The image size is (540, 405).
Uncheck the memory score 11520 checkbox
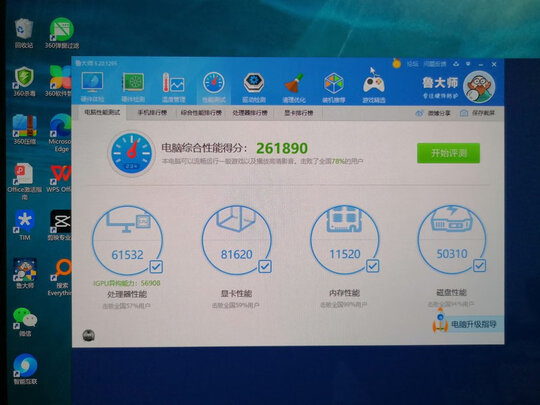pyautogui.click(x=373, y=266)
